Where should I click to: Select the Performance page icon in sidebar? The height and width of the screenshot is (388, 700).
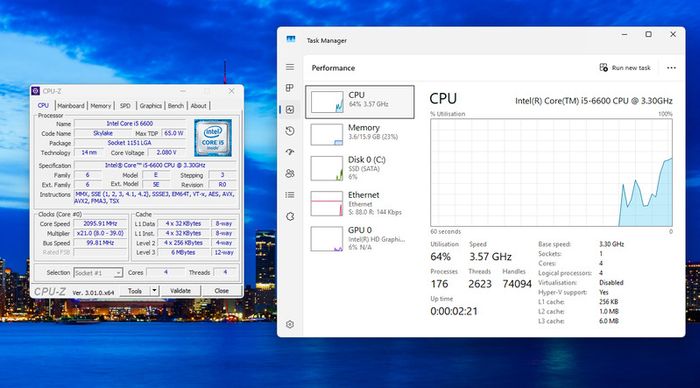[x=290, y=109]
